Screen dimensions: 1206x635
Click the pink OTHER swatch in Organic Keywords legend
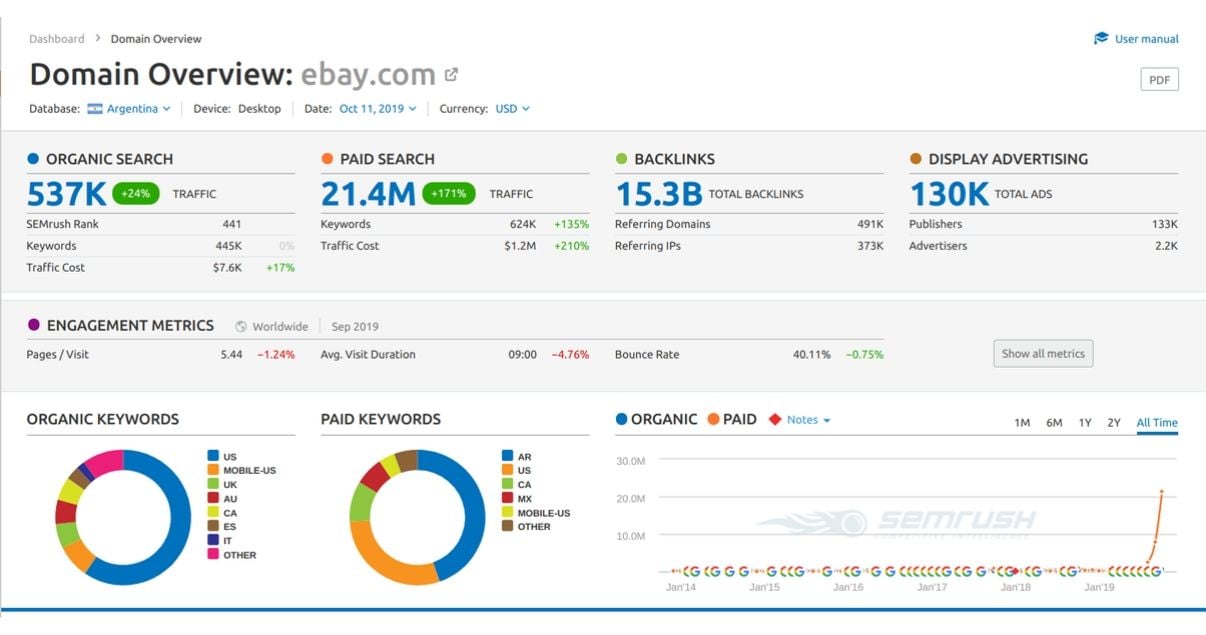(213, 554)
